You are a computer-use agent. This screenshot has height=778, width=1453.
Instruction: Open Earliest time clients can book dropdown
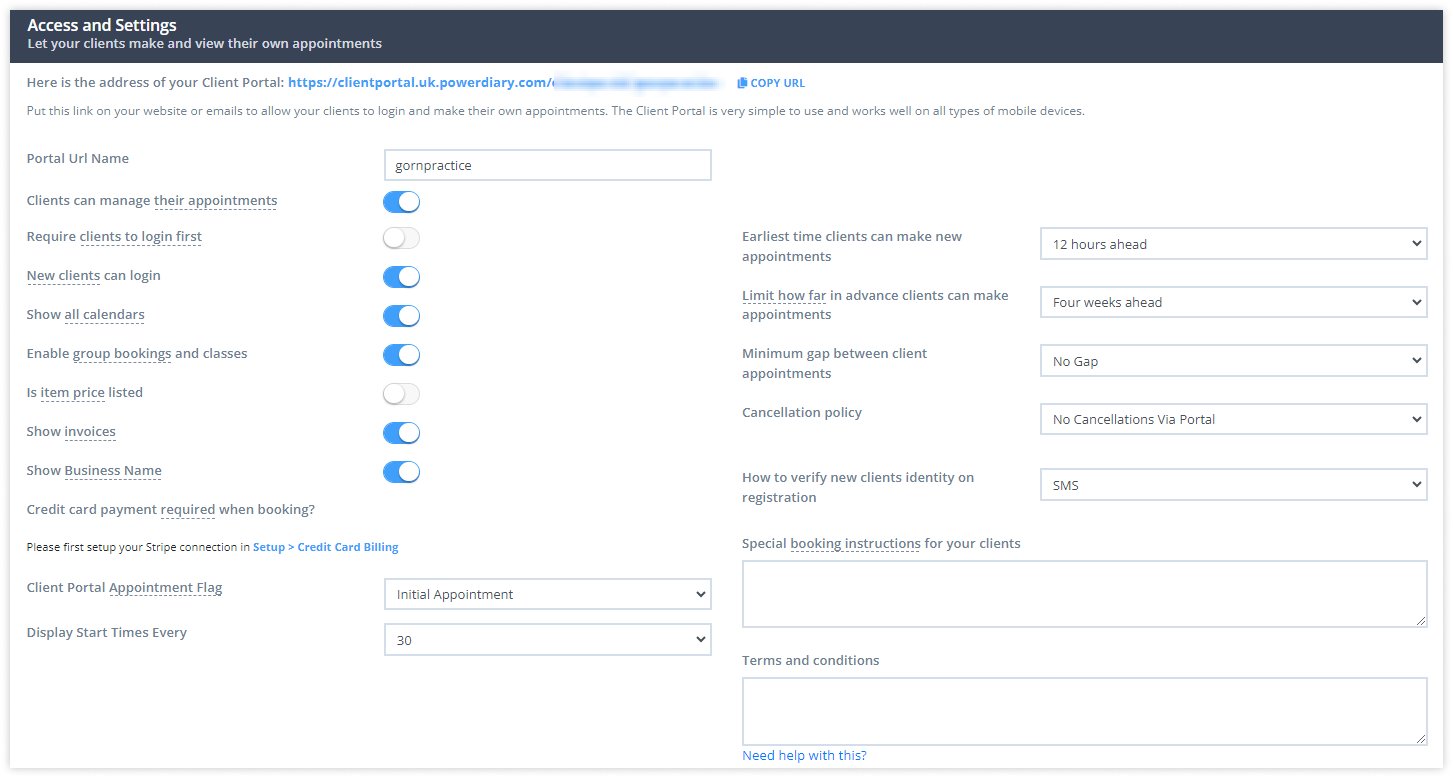pos(1233,244)
